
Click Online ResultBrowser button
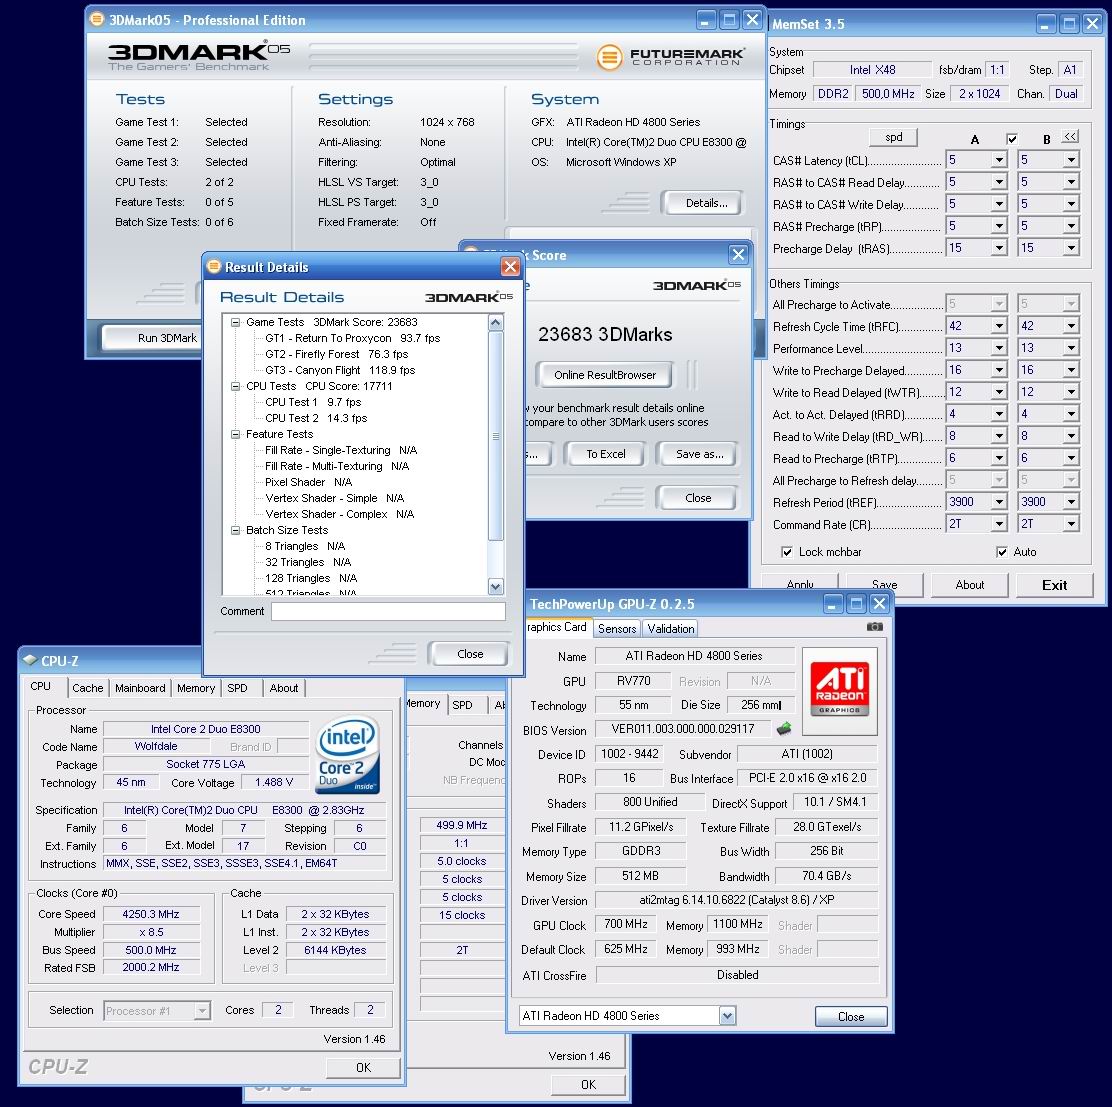605,375
